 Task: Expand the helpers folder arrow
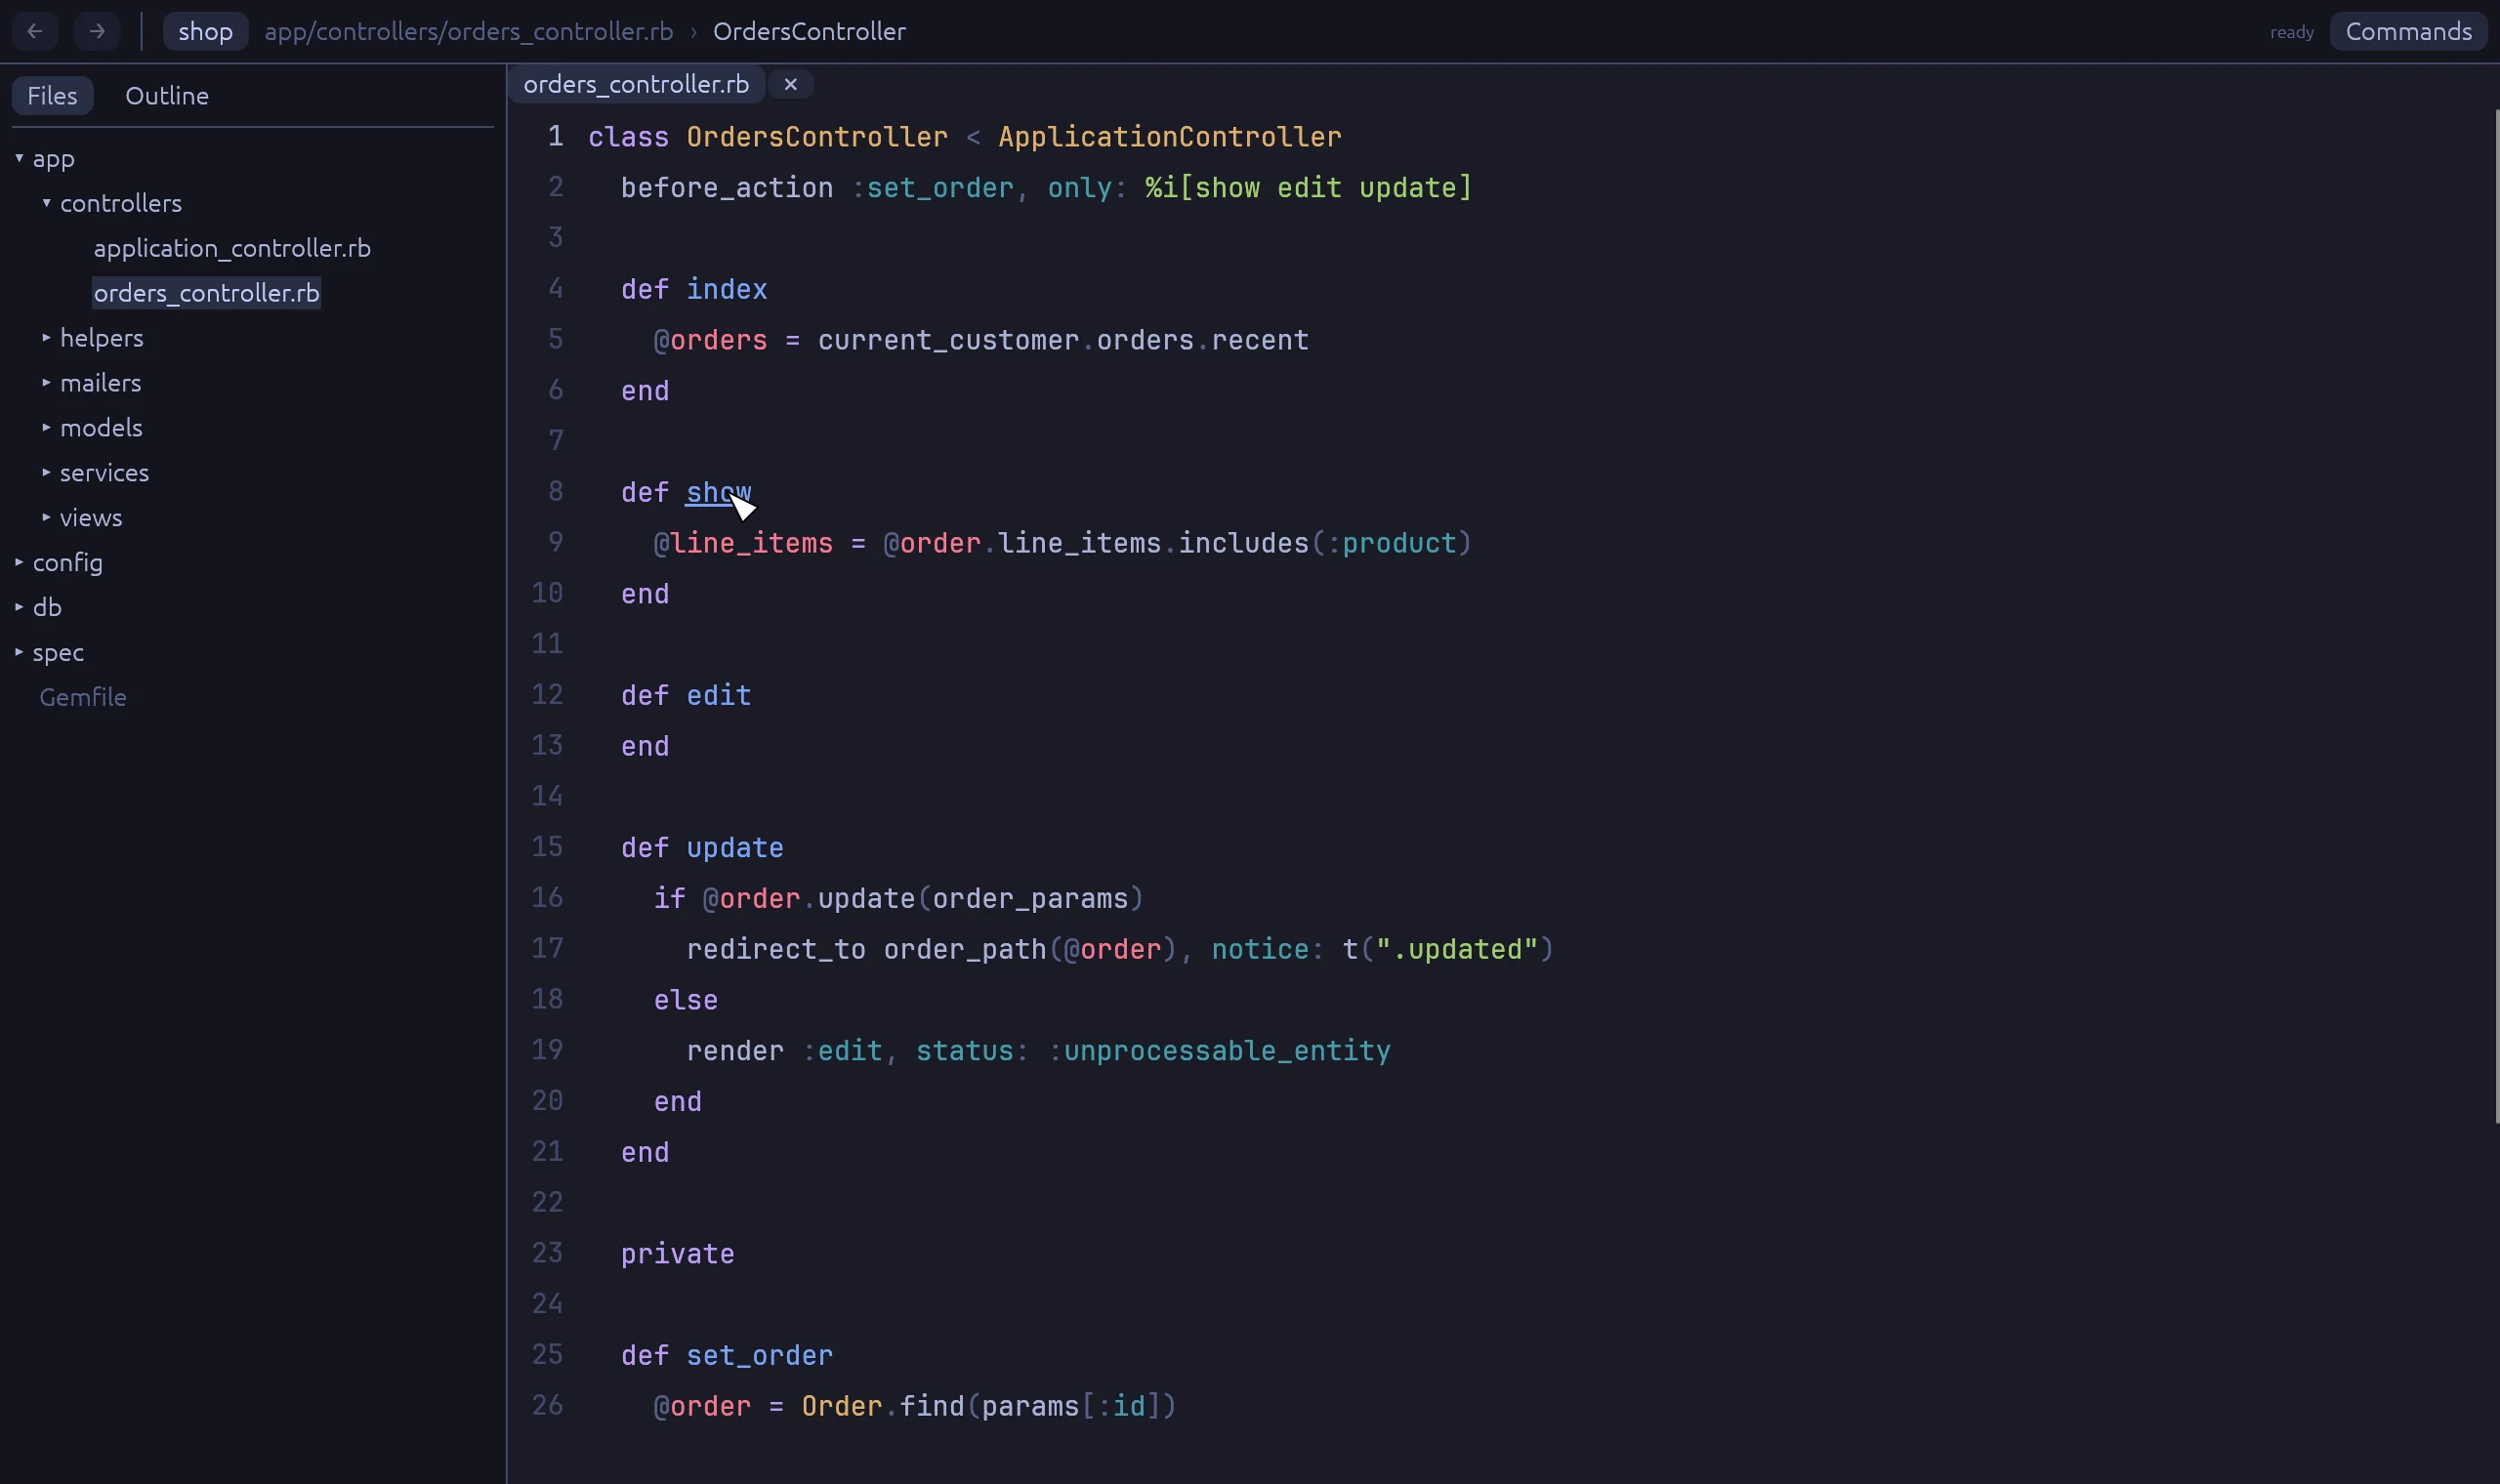pyautogui.click(x=46, y=338)
